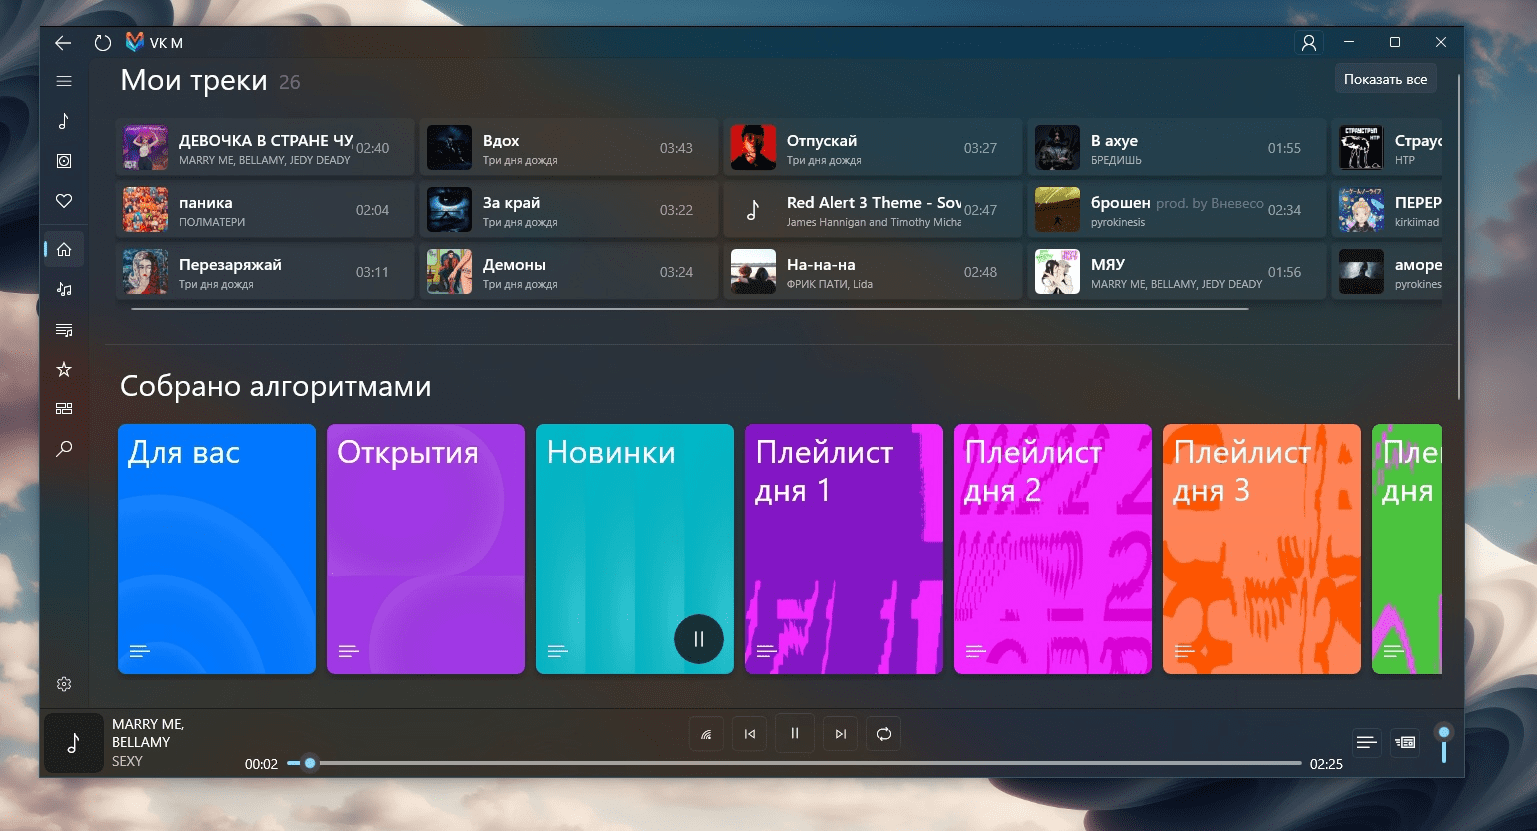Open the hamburger navigation menu
The height and width of the screenshot is (831, 1537).
coord(64,81)
